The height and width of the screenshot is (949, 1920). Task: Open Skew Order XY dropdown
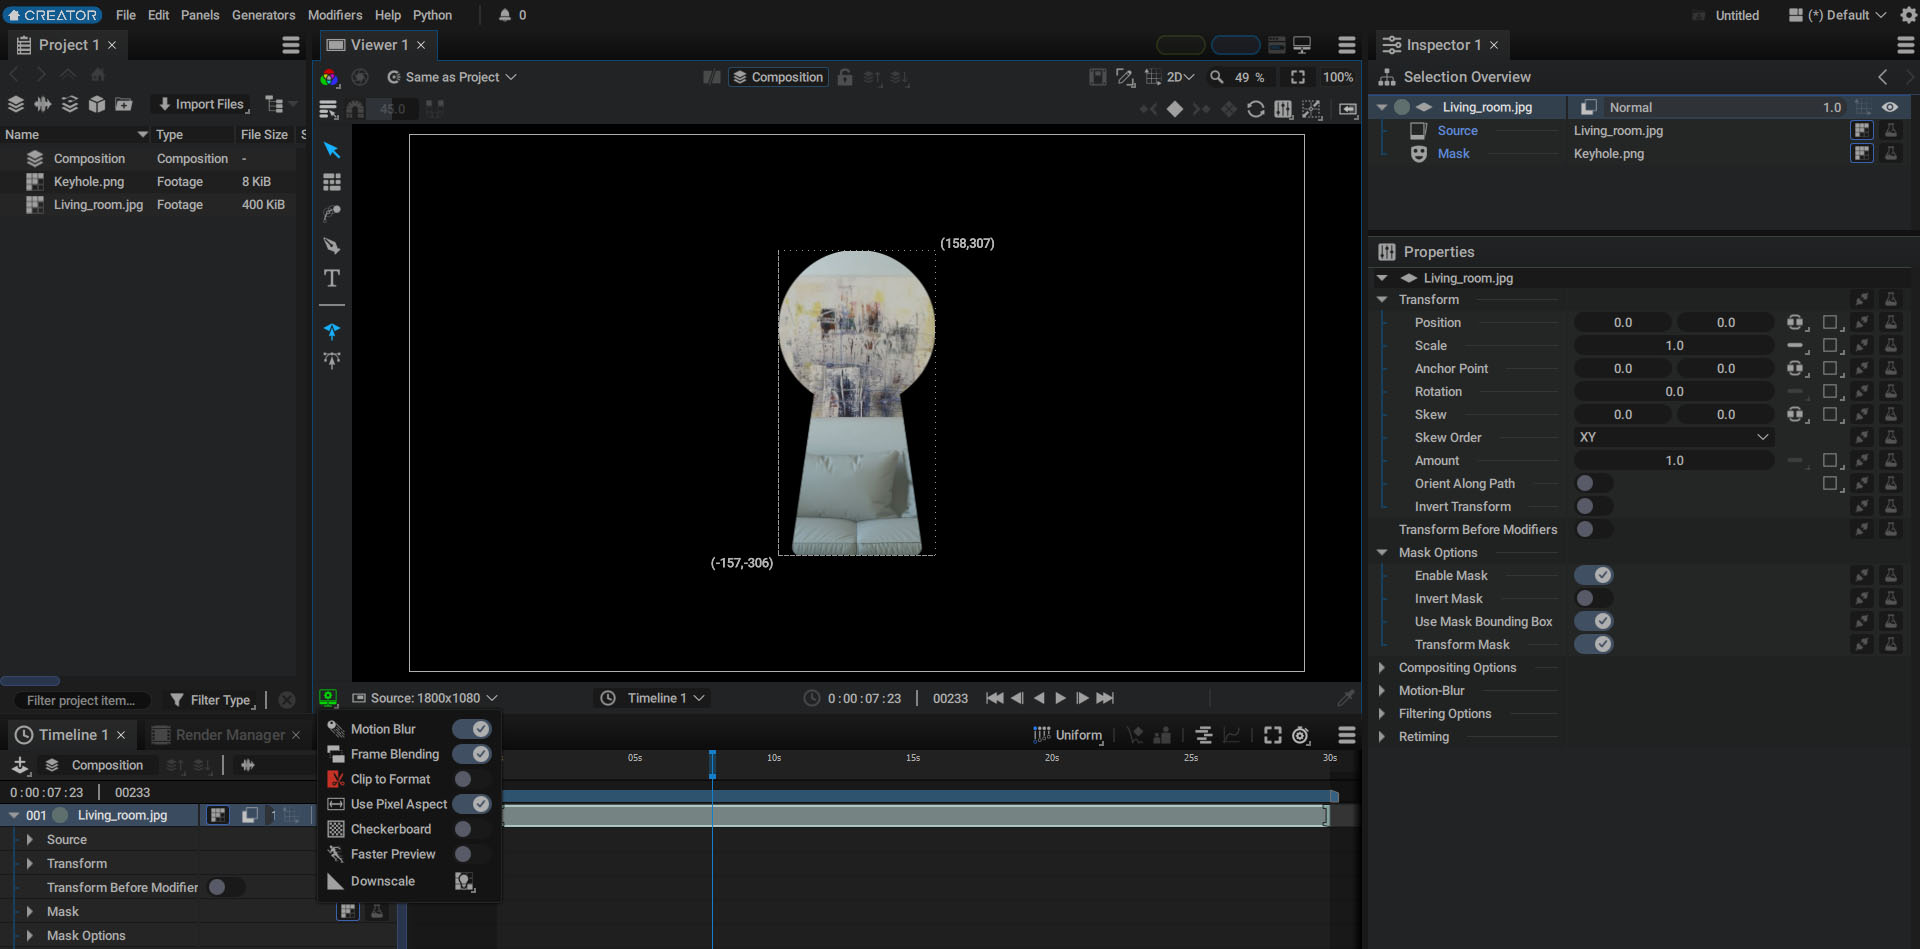pos(1674,437)
